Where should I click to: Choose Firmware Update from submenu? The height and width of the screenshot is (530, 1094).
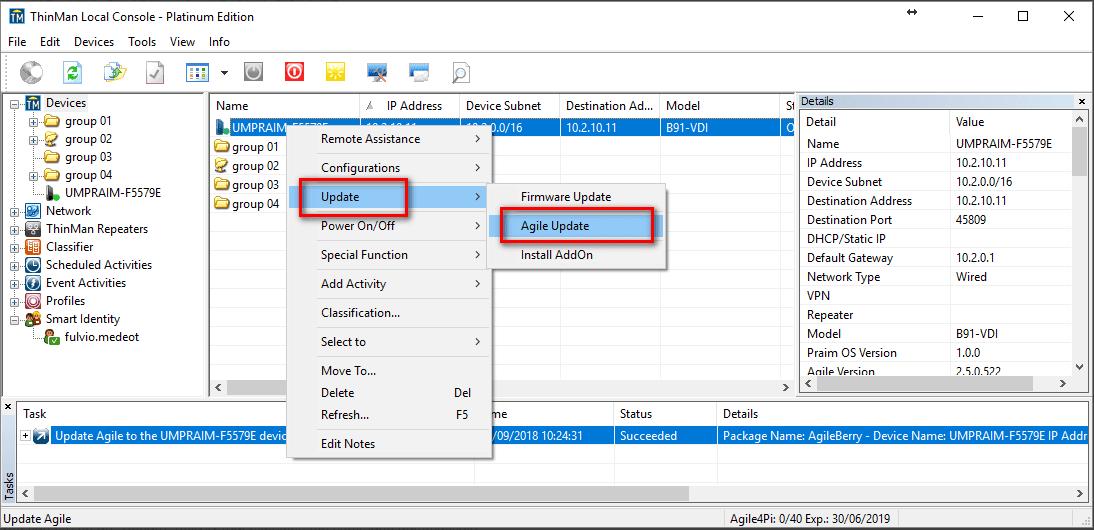pyautogui.click(x=576, y=197)
